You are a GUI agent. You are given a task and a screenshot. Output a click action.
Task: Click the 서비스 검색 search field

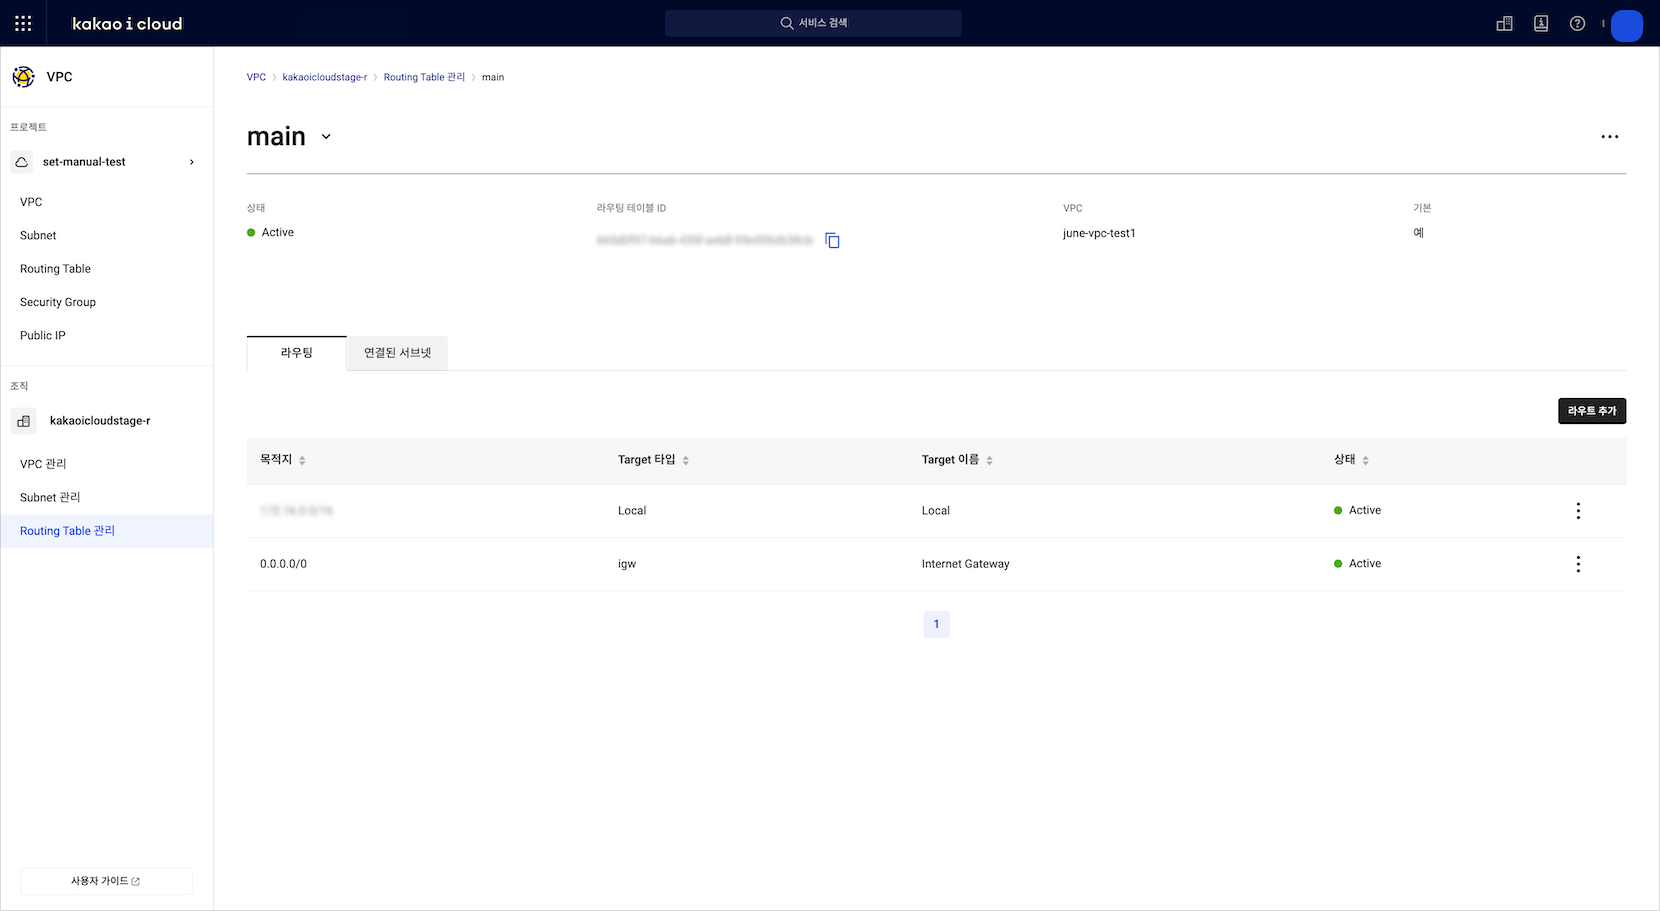[813, 23]
